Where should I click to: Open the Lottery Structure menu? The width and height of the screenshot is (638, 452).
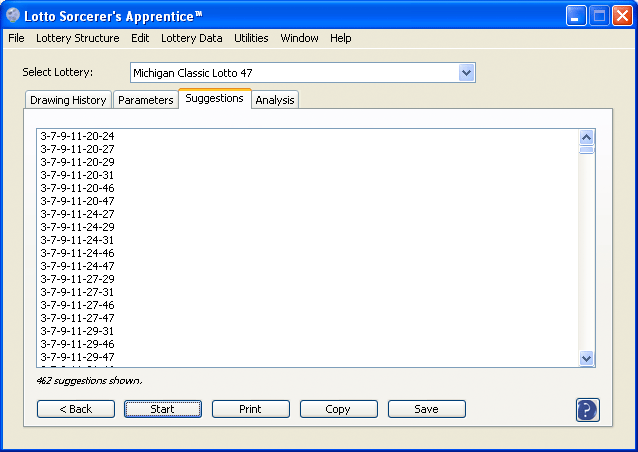(77, 38)
